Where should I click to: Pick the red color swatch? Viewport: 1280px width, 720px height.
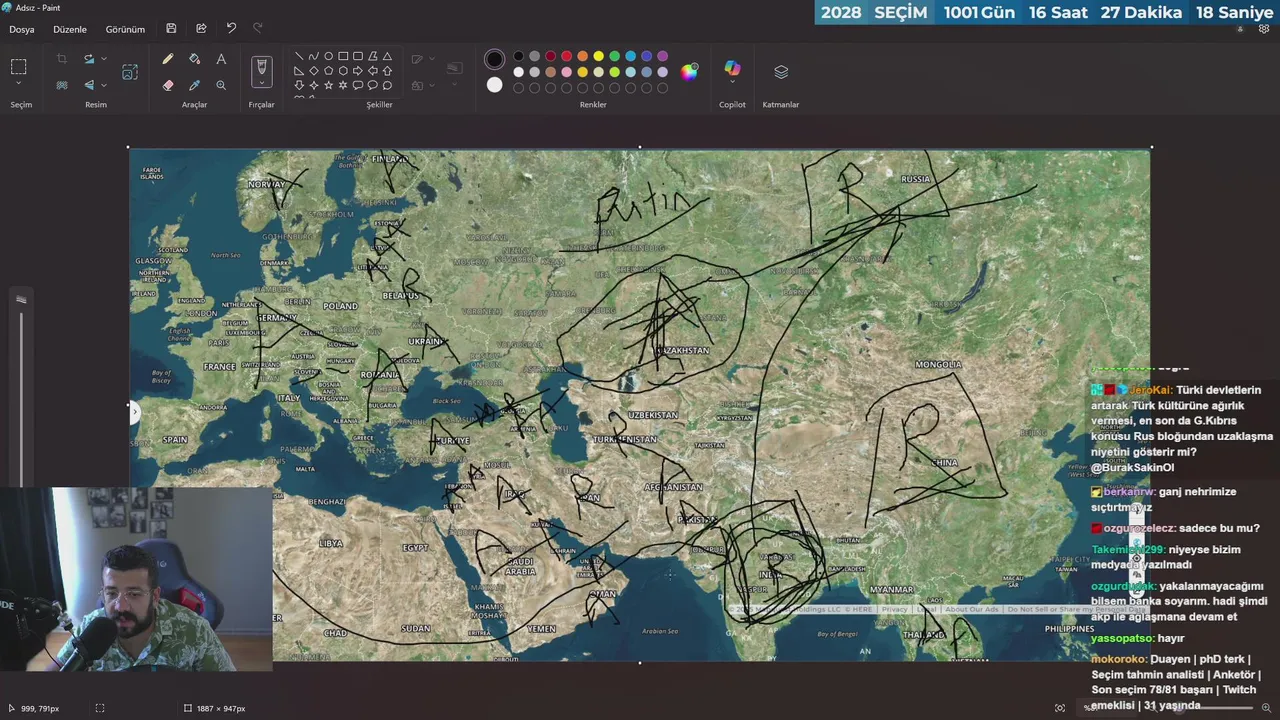coord(566,56)
